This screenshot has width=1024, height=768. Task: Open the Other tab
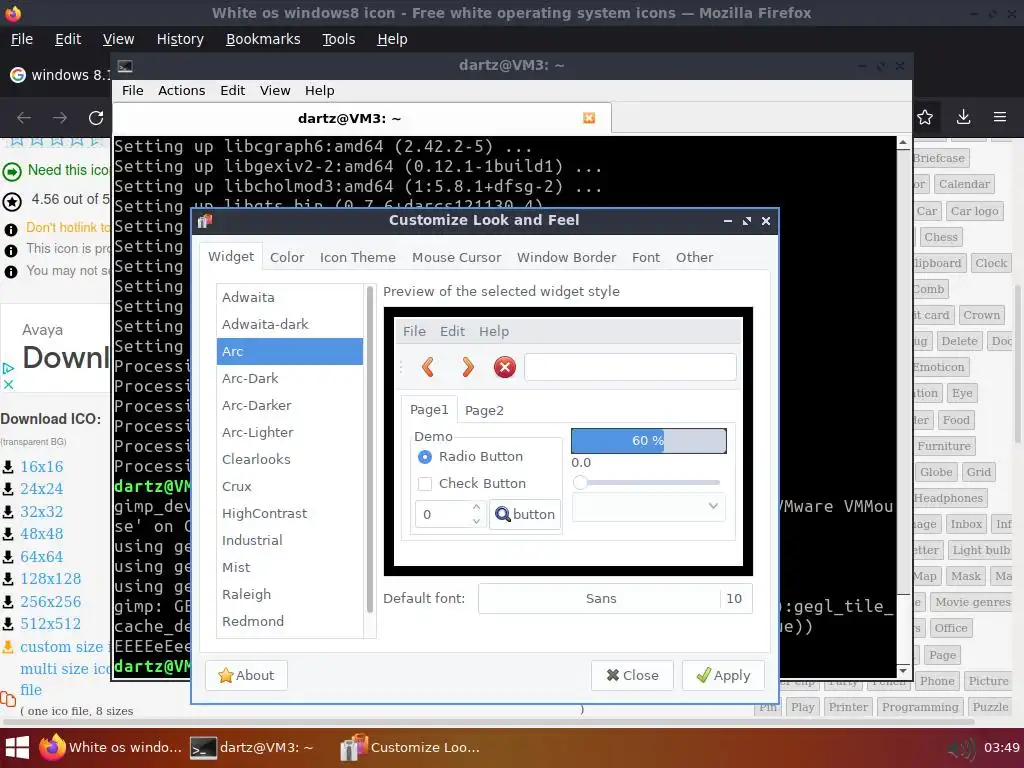[694, 257]
